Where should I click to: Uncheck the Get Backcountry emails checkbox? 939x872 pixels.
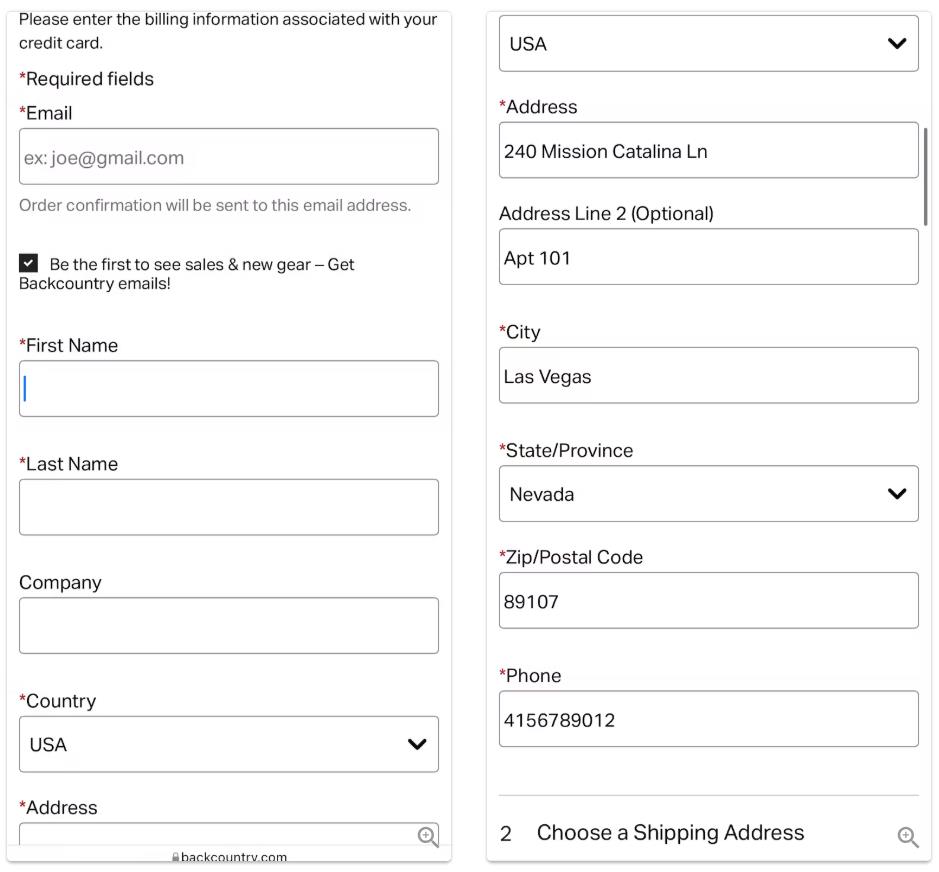(29, 263)
